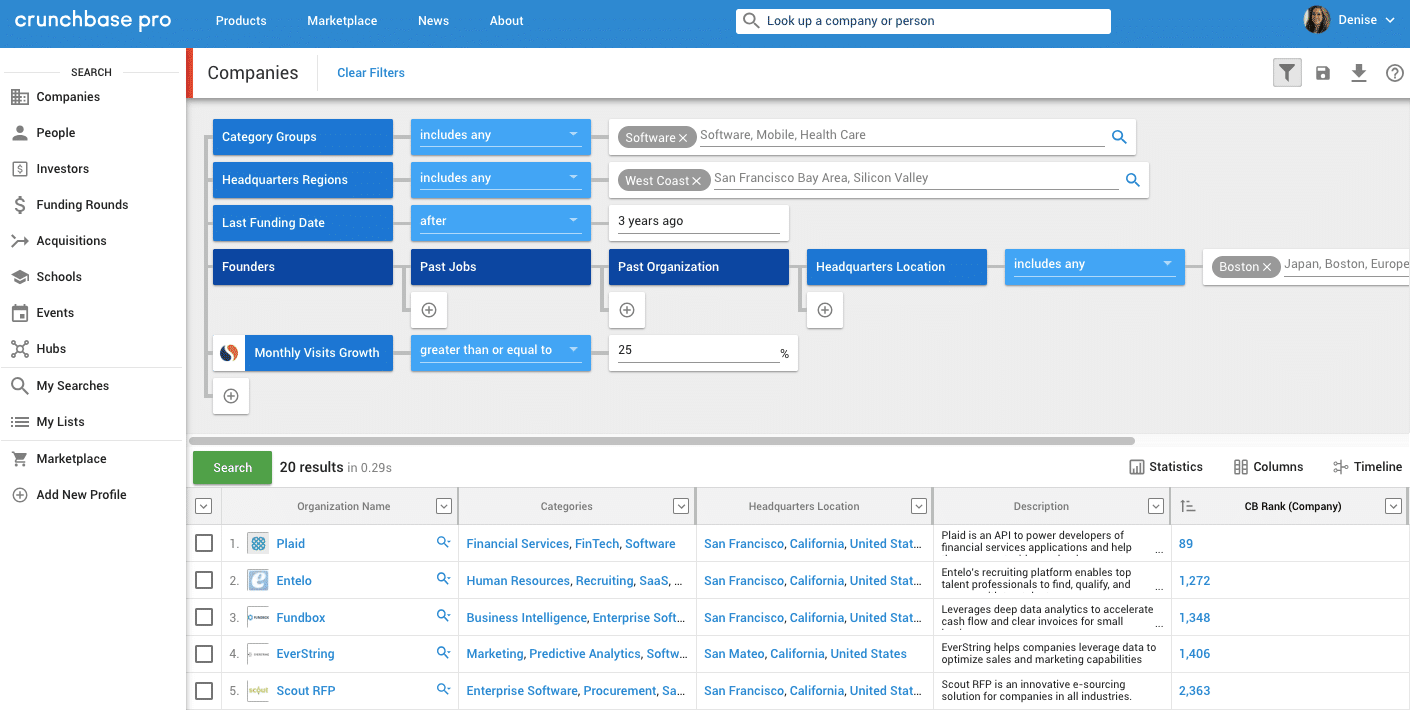Click SimilarWeb icon beside Monthly Visits Growth
This screenshot has height=710, width=1410.
point(229,353)
